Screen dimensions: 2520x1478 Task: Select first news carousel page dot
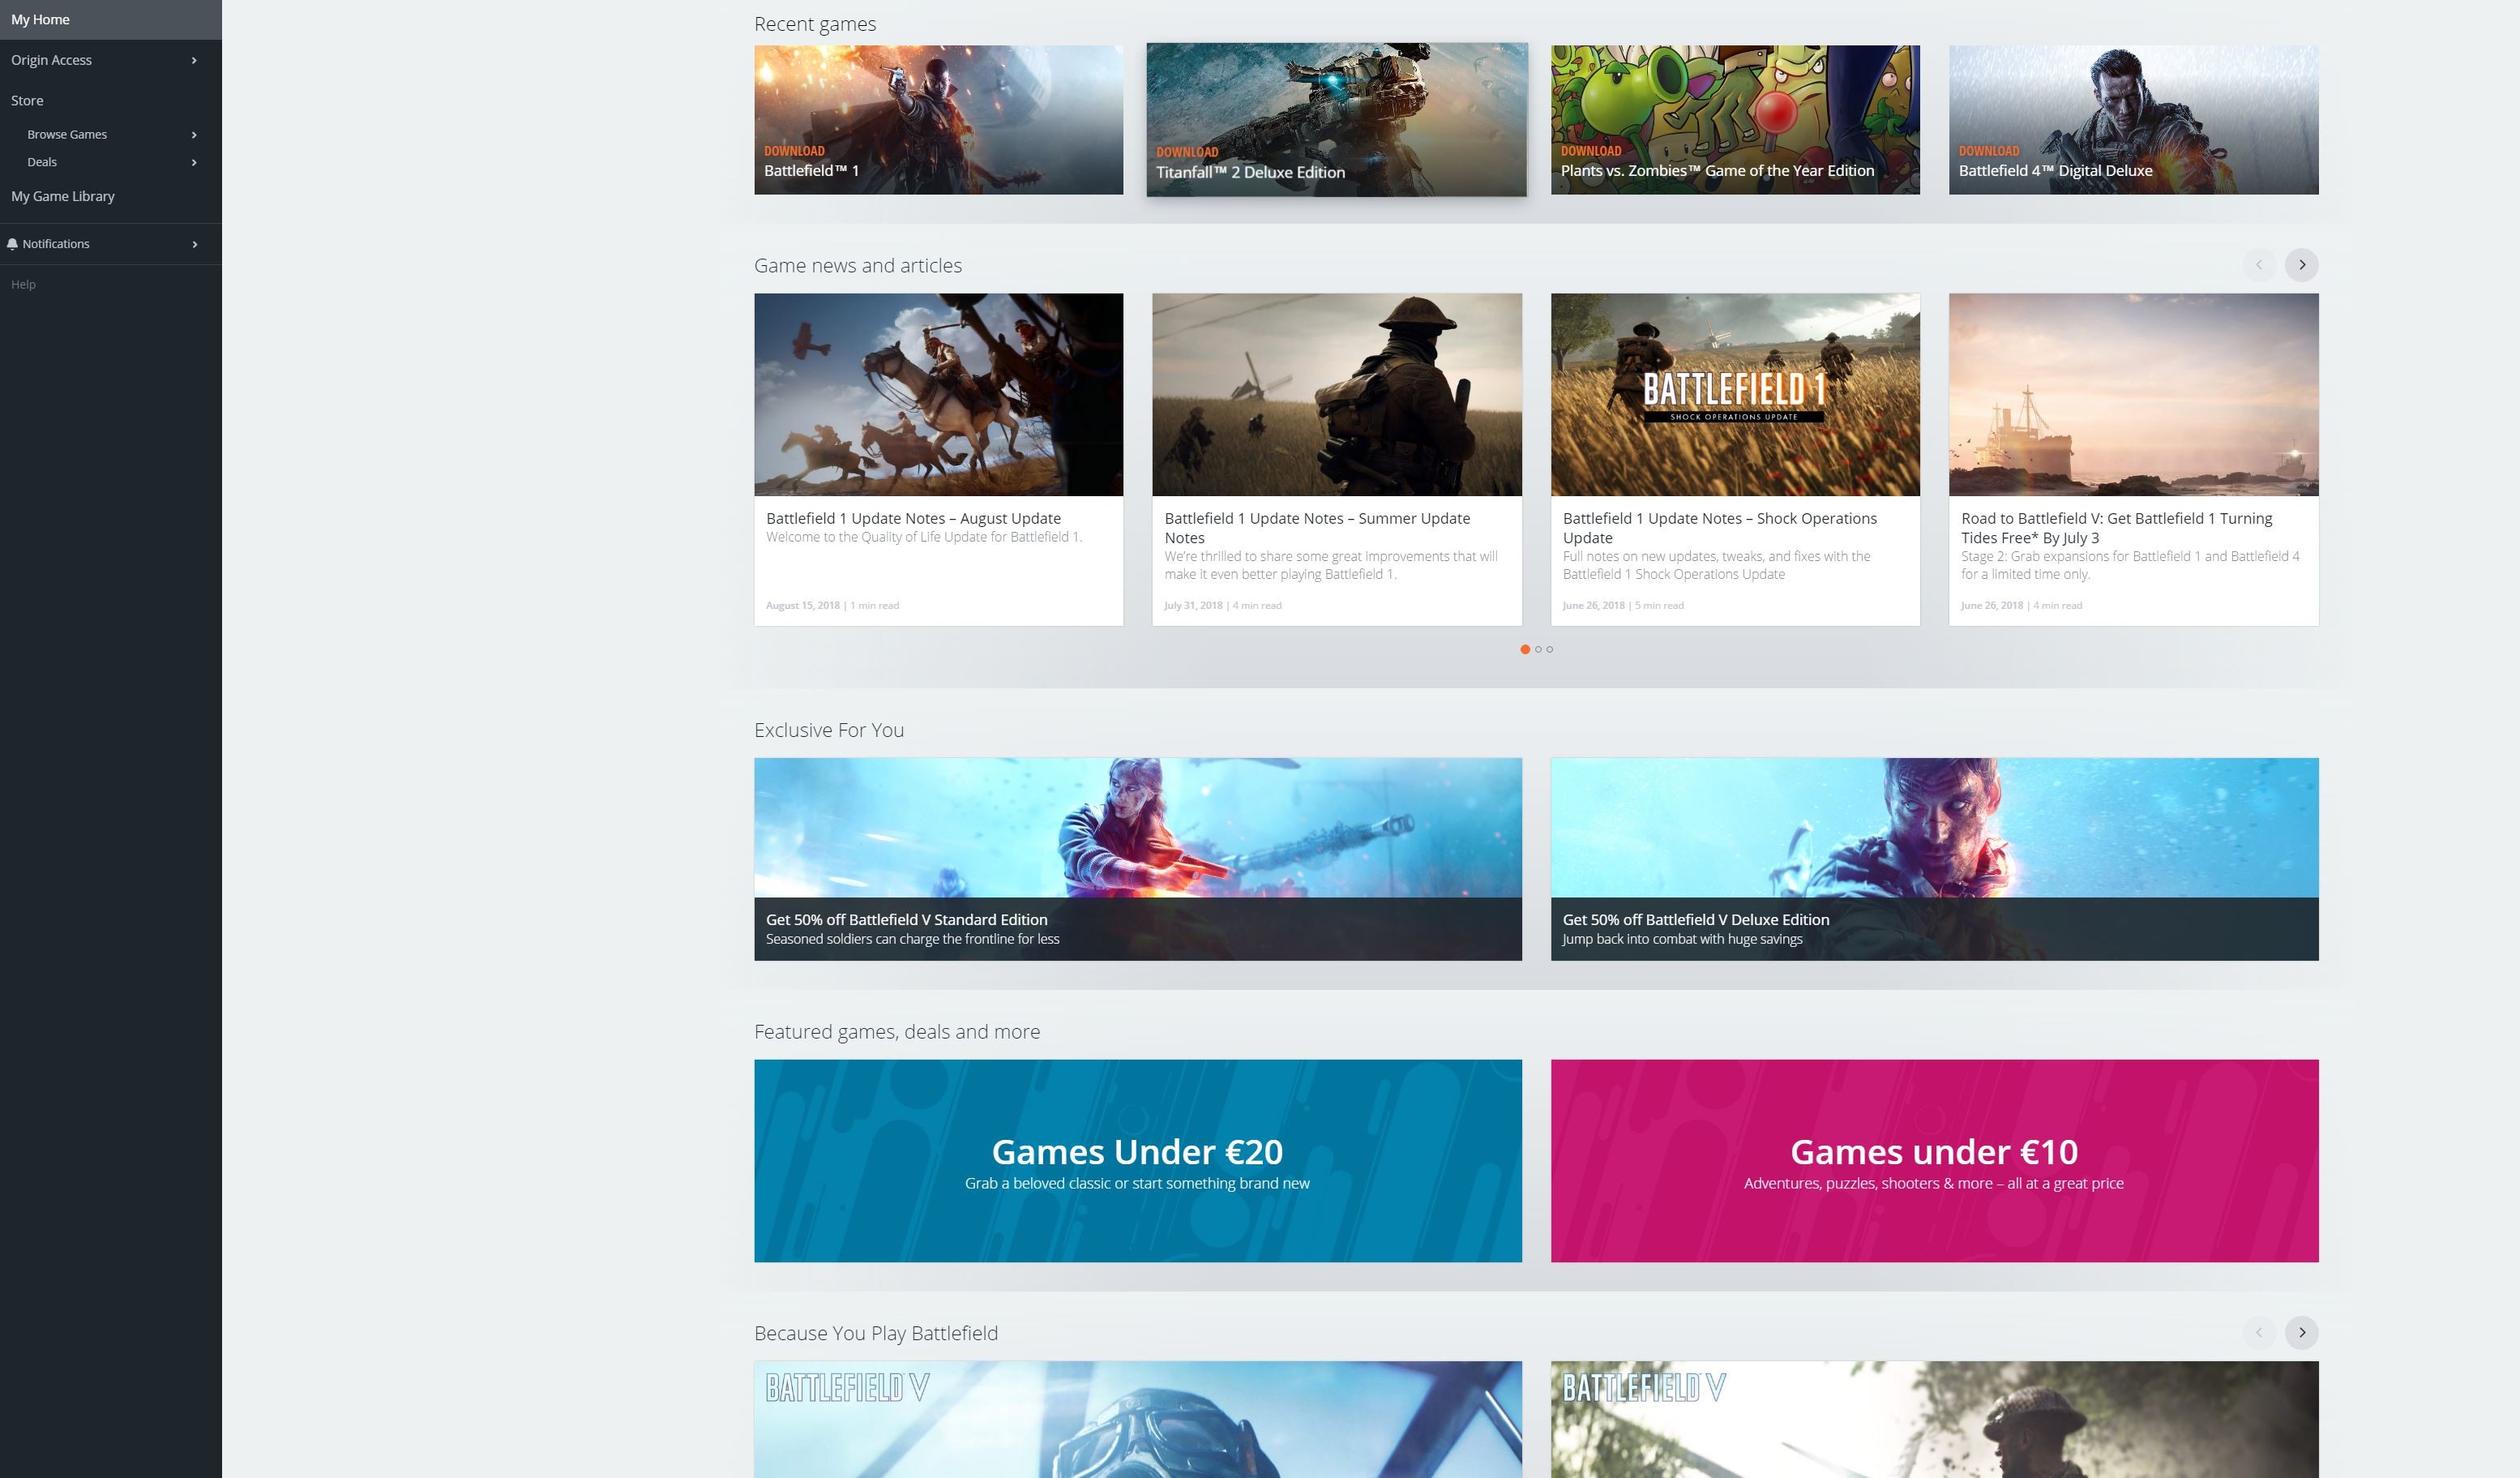(x=1525, y=649)
